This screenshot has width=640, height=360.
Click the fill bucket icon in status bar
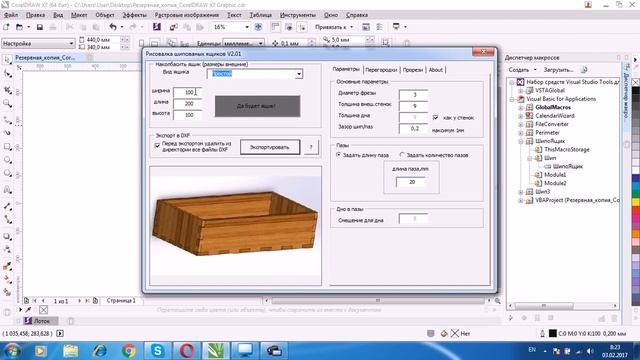pos(444,333)
